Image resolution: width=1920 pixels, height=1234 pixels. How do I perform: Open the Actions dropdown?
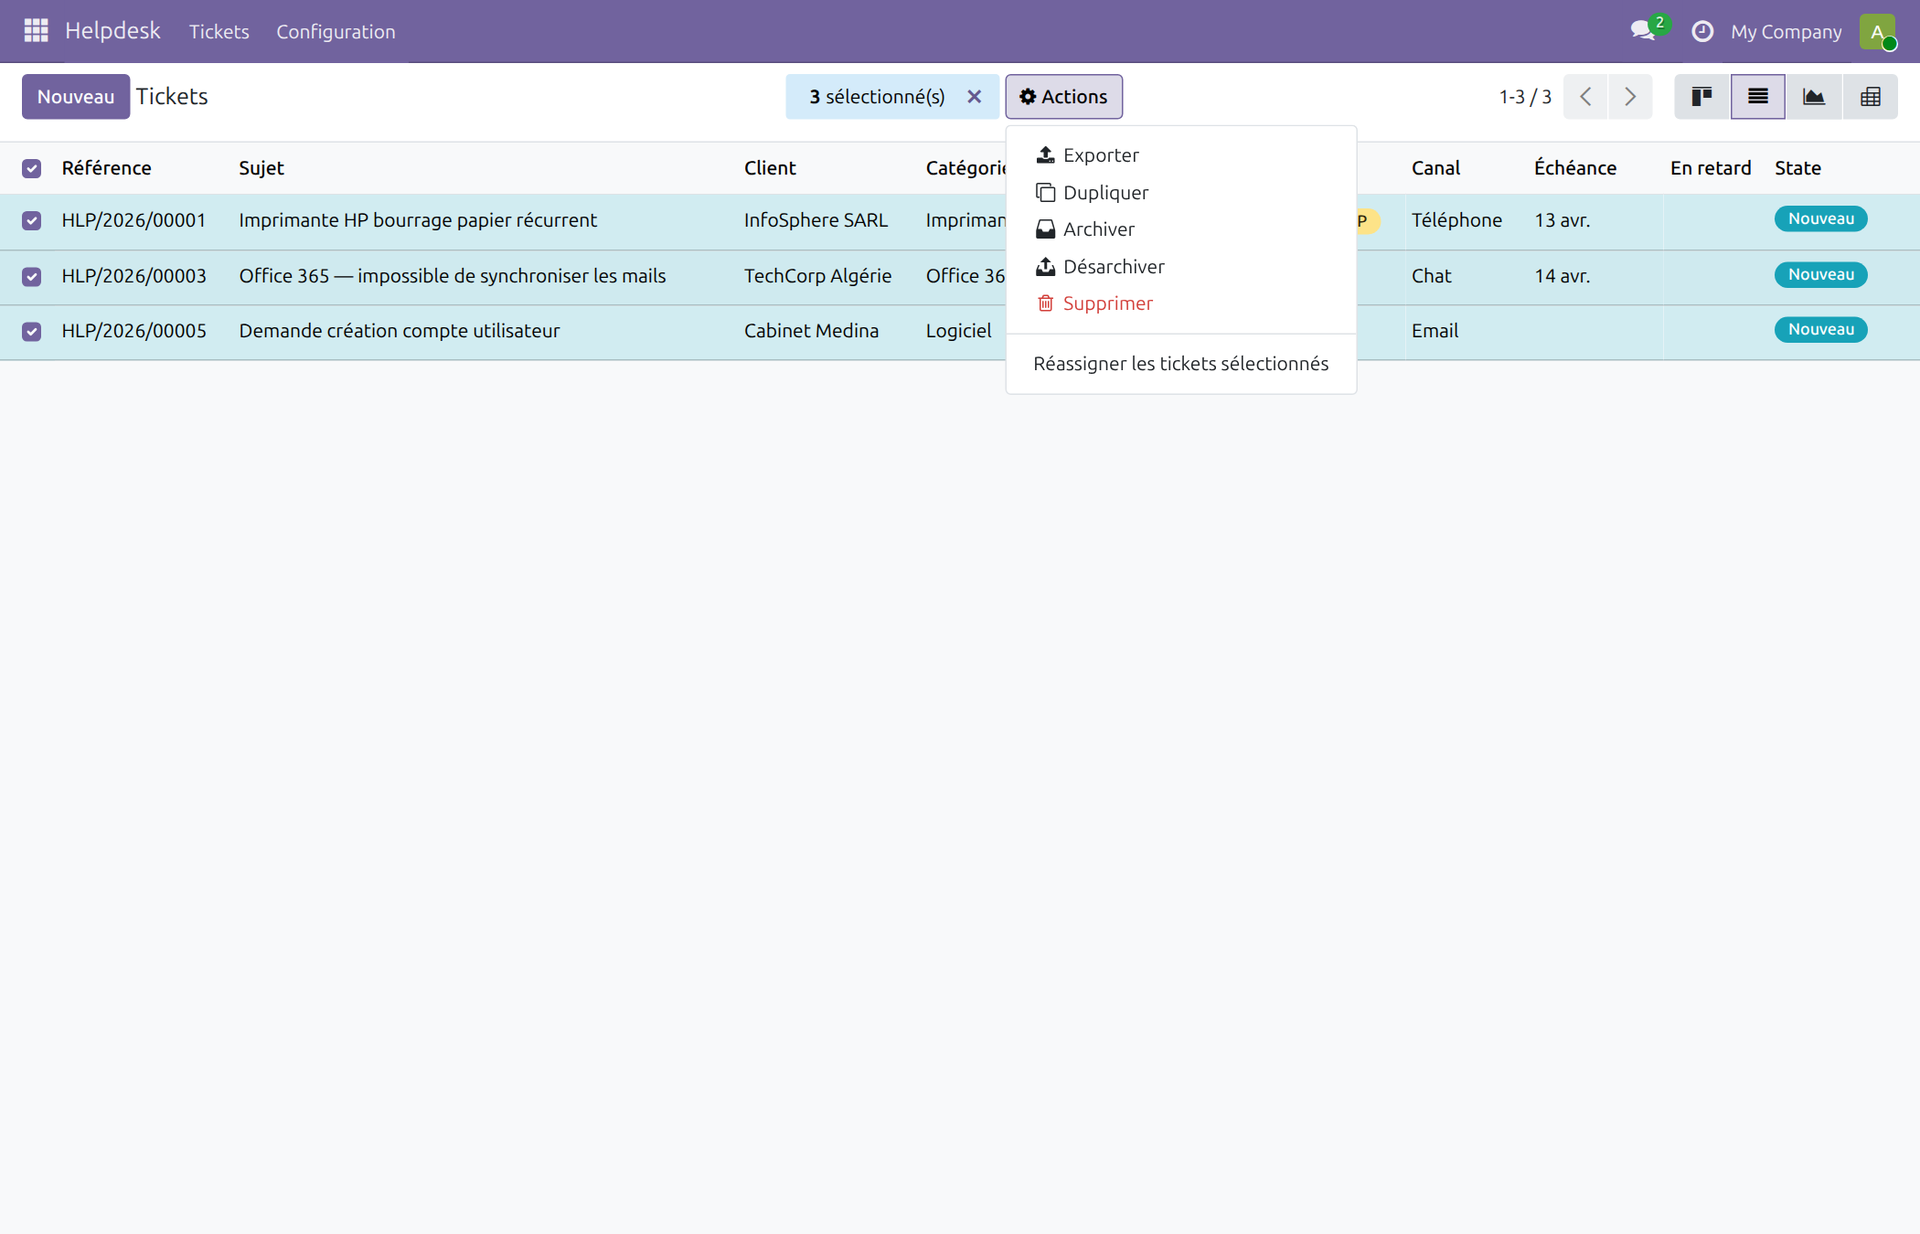pos(1063,96)
